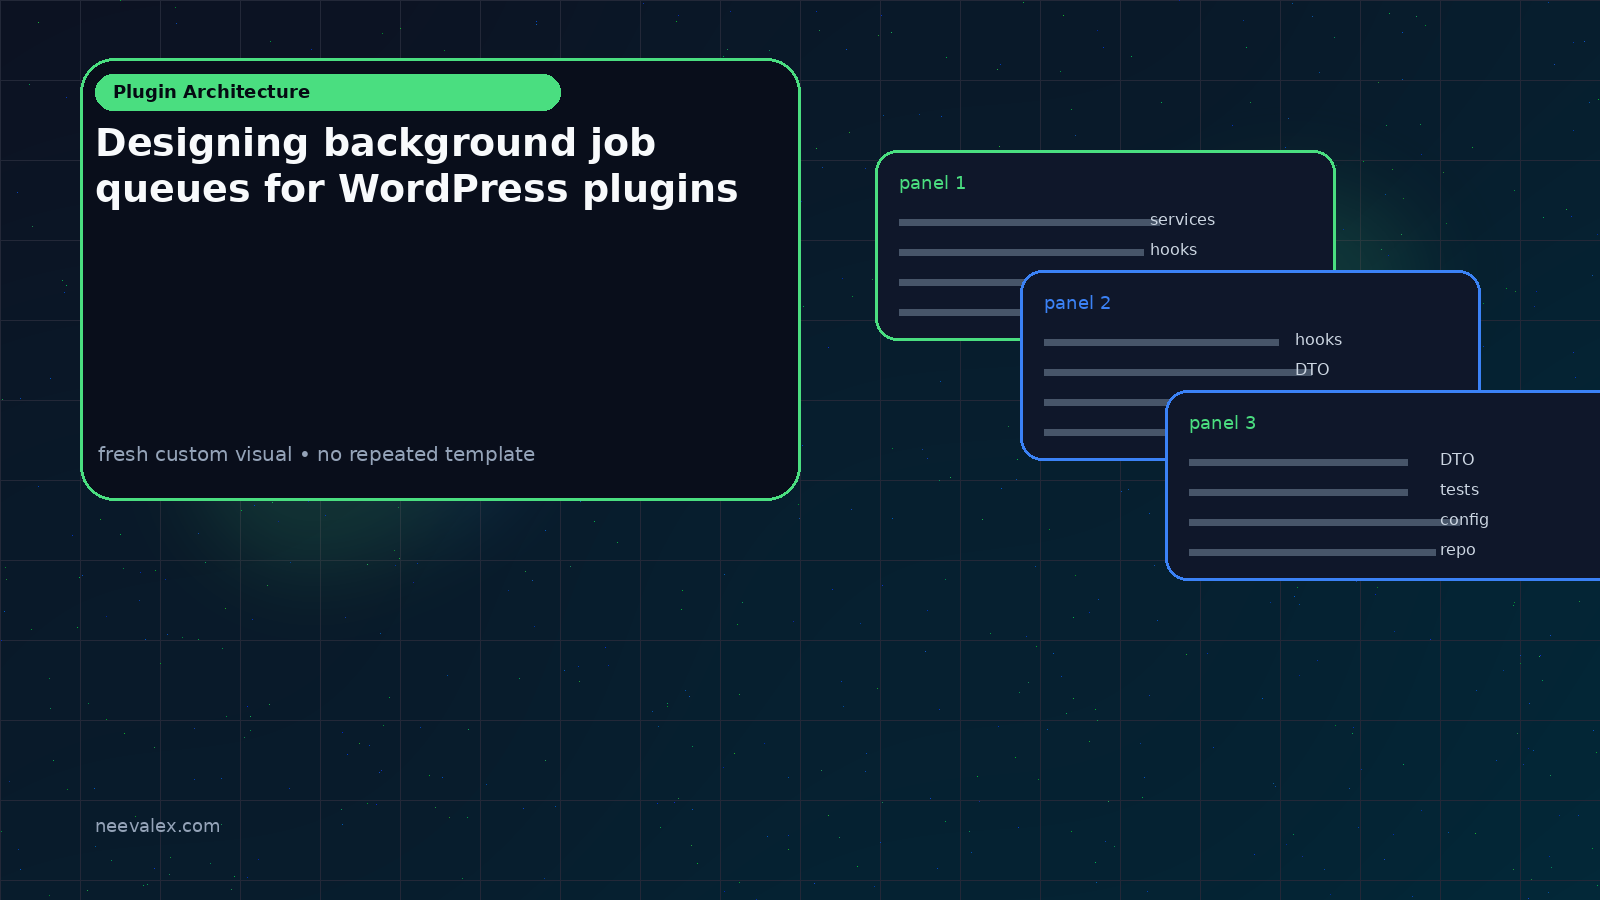
Task: Open the neevalex.com site label
Action: 157,826
